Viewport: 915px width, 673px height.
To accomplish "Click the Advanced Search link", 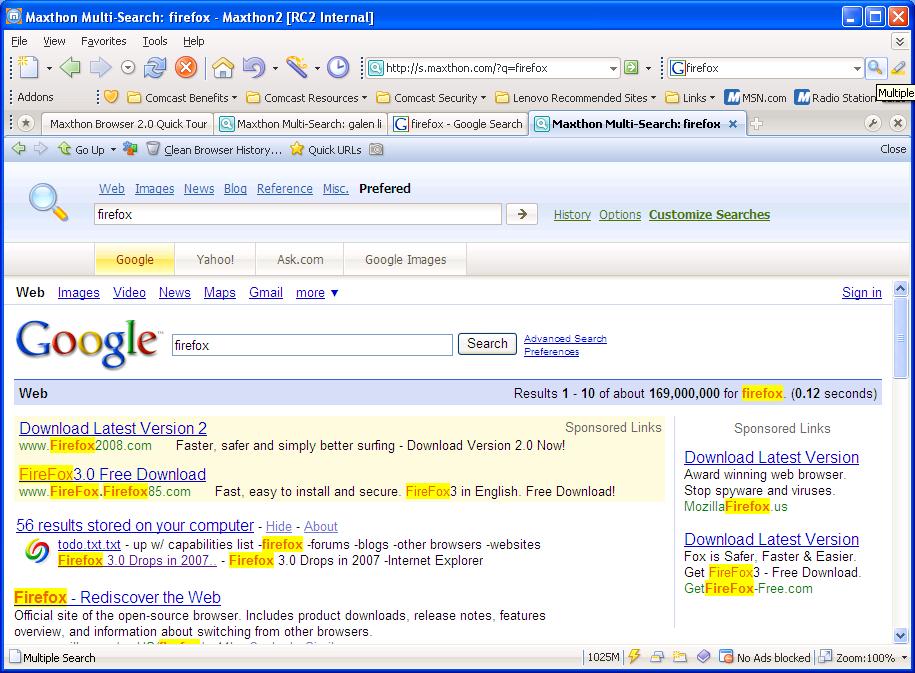I will tap(565, 339).
